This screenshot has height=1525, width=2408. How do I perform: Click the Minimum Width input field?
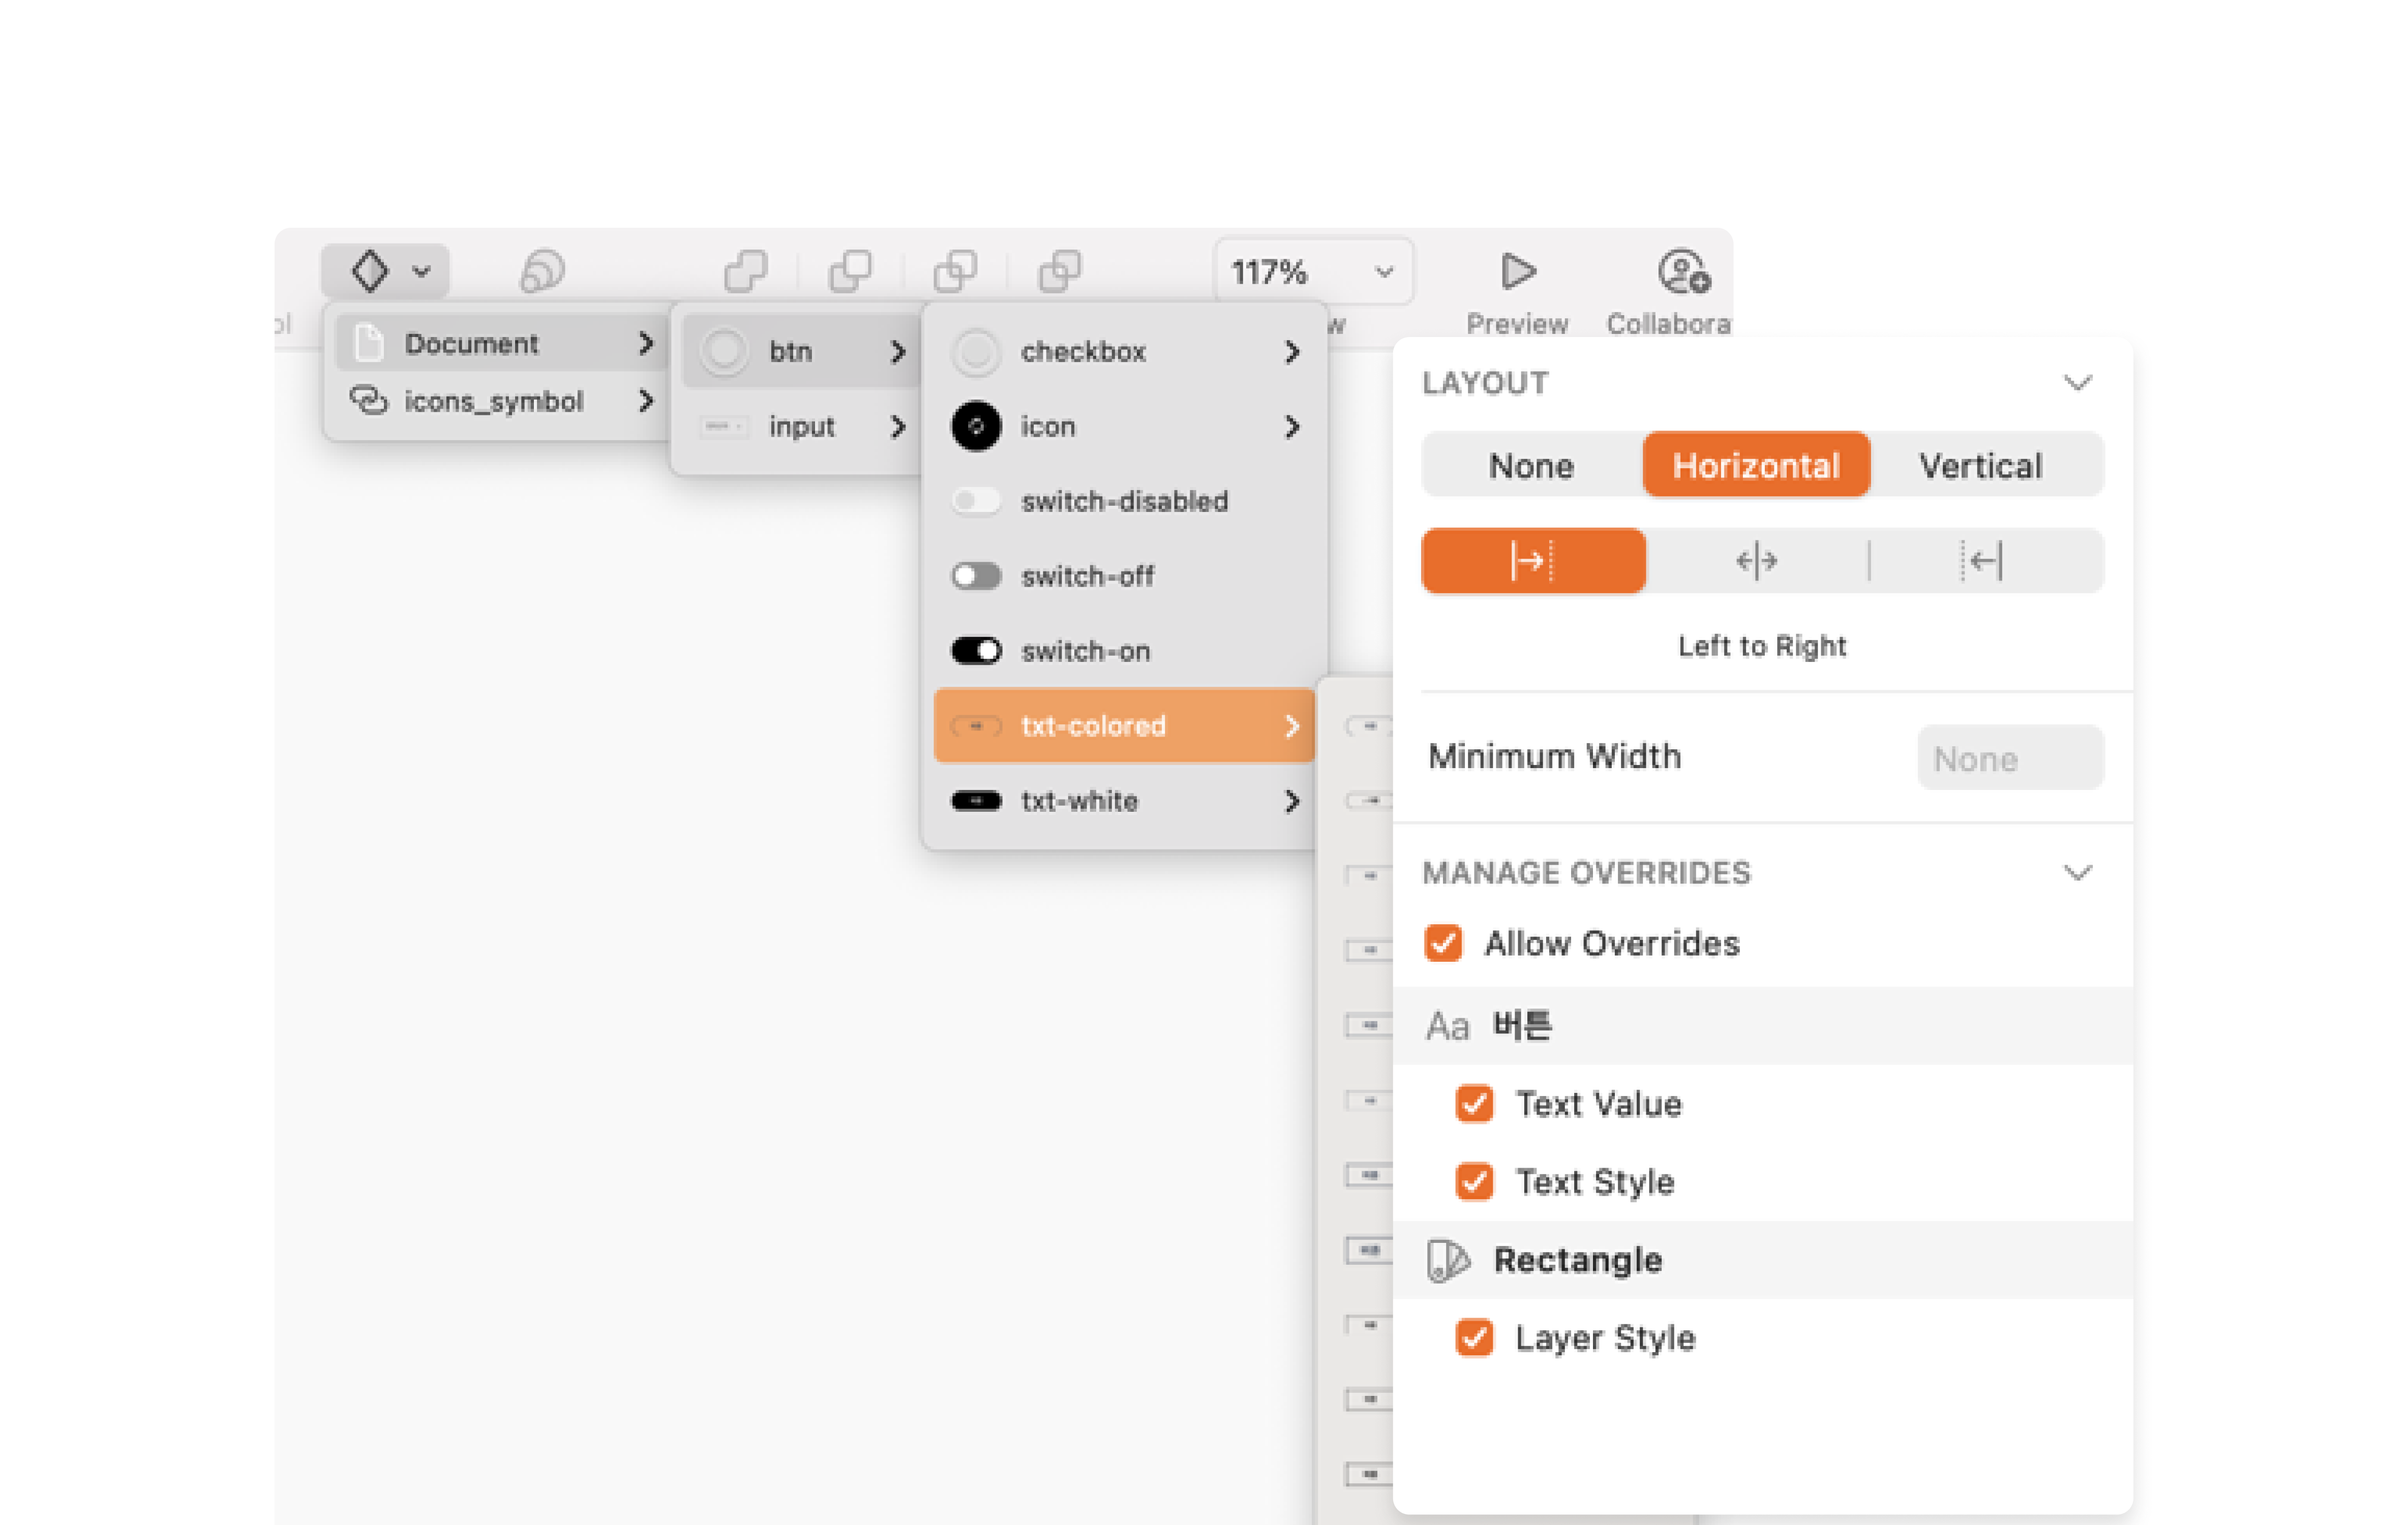pos(2009,757)
